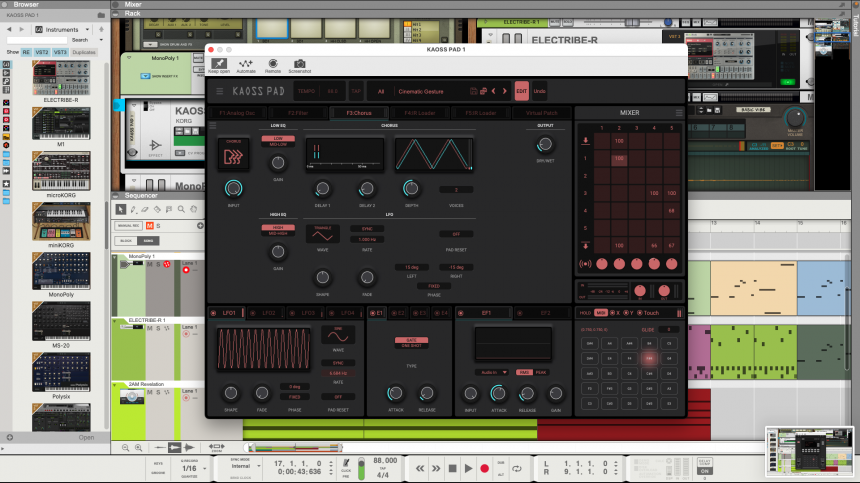Viewport: 860px width, 483px height.
Task: Open the Automate tool in KAOSS PAD window
Action: pyautogui.click(x=246, y=64)
